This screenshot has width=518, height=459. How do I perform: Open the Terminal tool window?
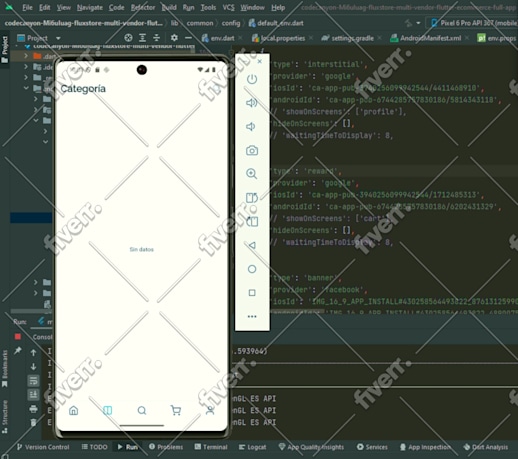point(211,447)
